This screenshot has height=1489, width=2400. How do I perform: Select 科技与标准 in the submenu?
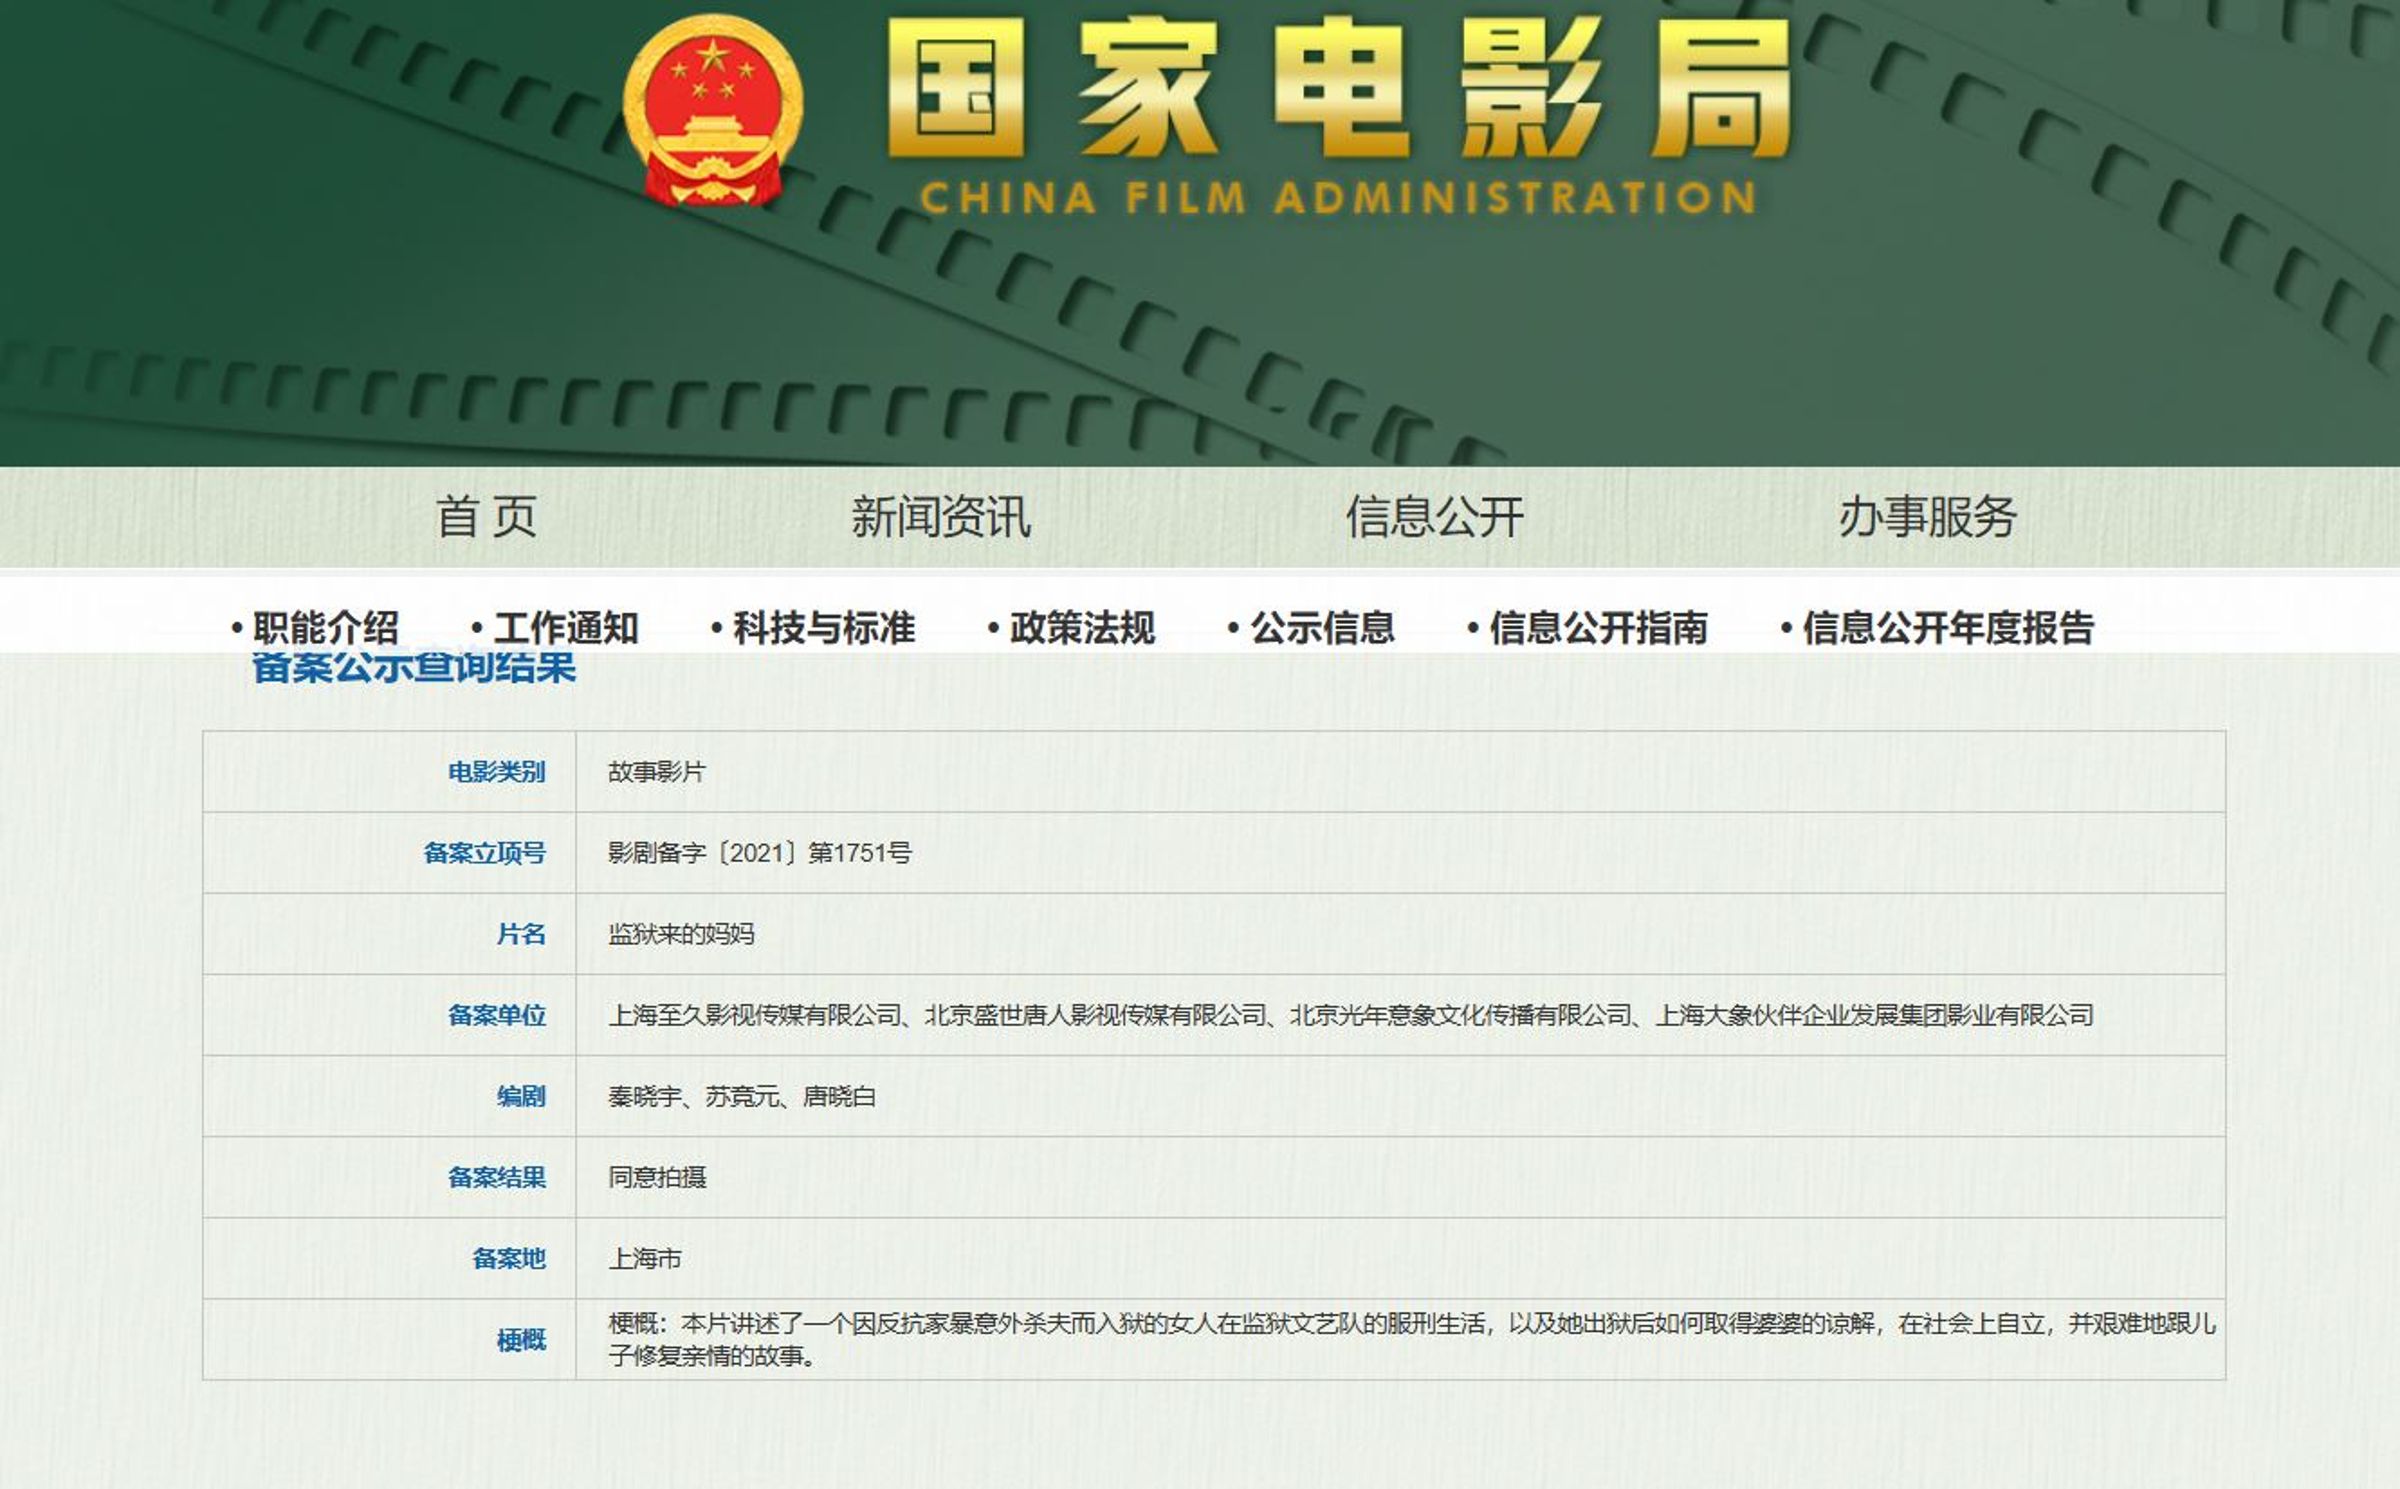pyautogui.click(x=823, y=628)
